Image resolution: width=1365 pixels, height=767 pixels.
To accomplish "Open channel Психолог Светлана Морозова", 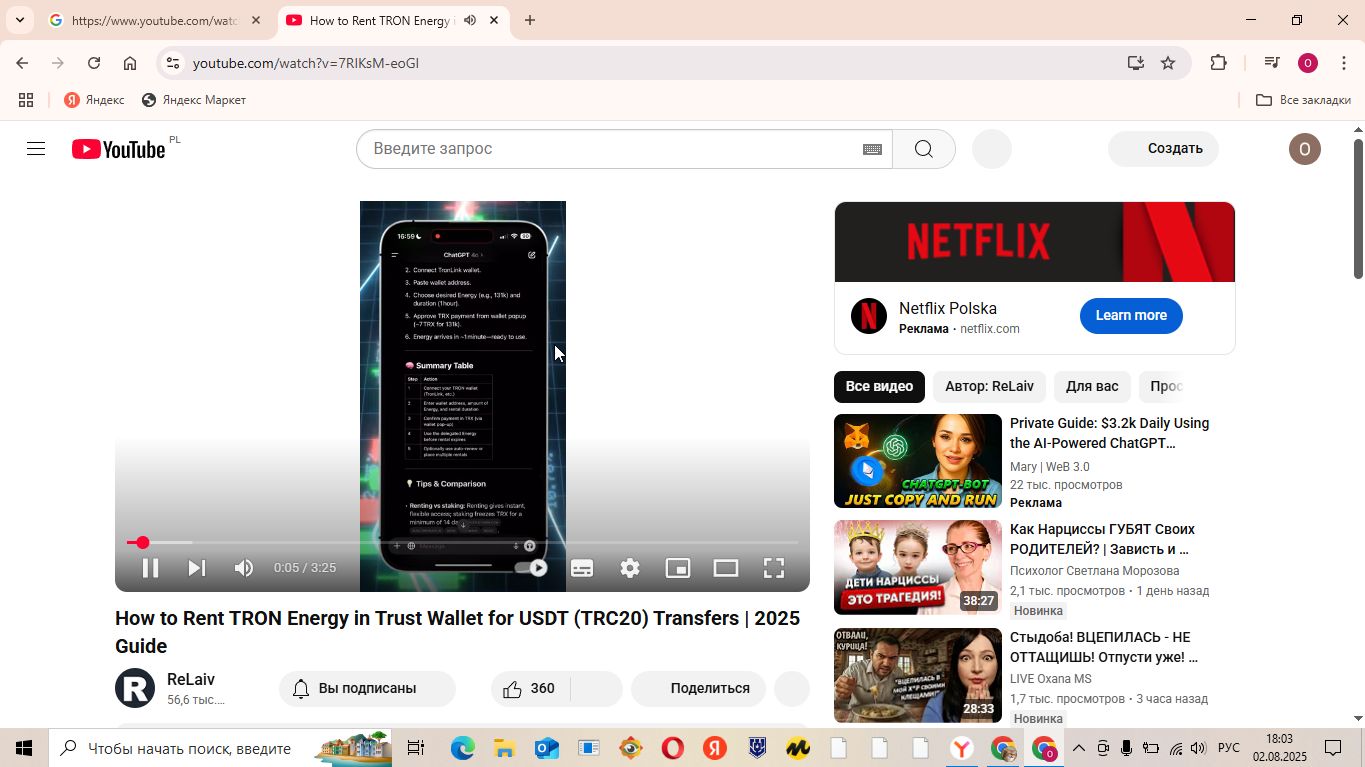I will (1094, 571).
